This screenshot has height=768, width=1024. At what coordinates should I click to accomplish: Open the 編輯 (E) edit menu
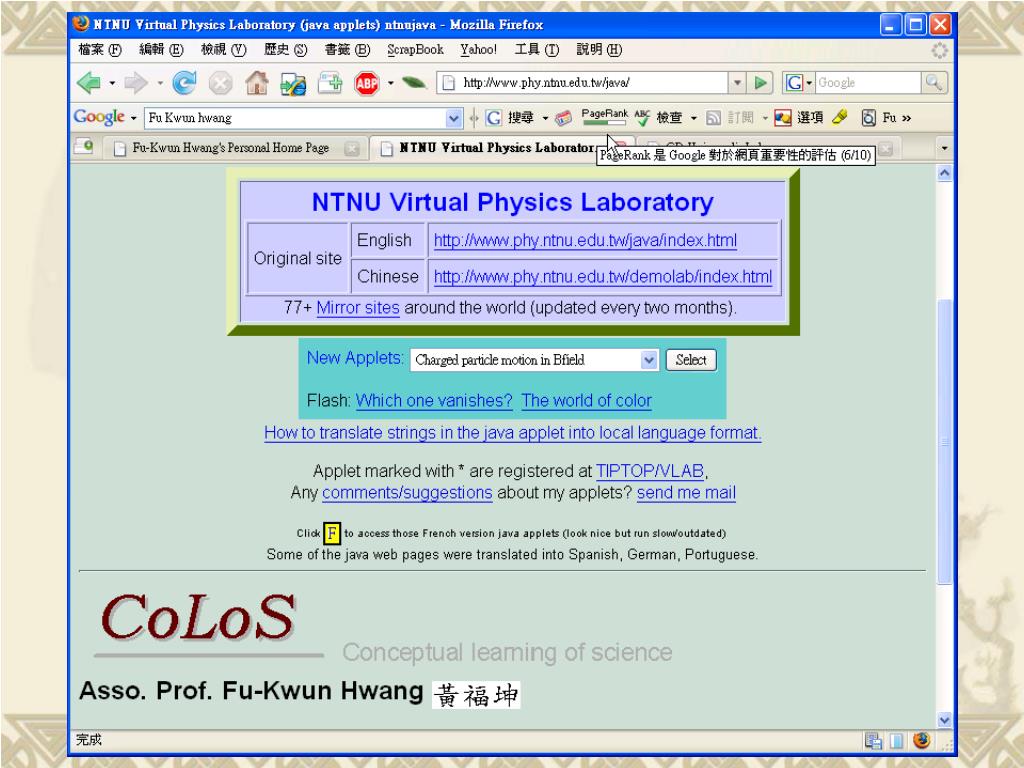coord(161,50)
